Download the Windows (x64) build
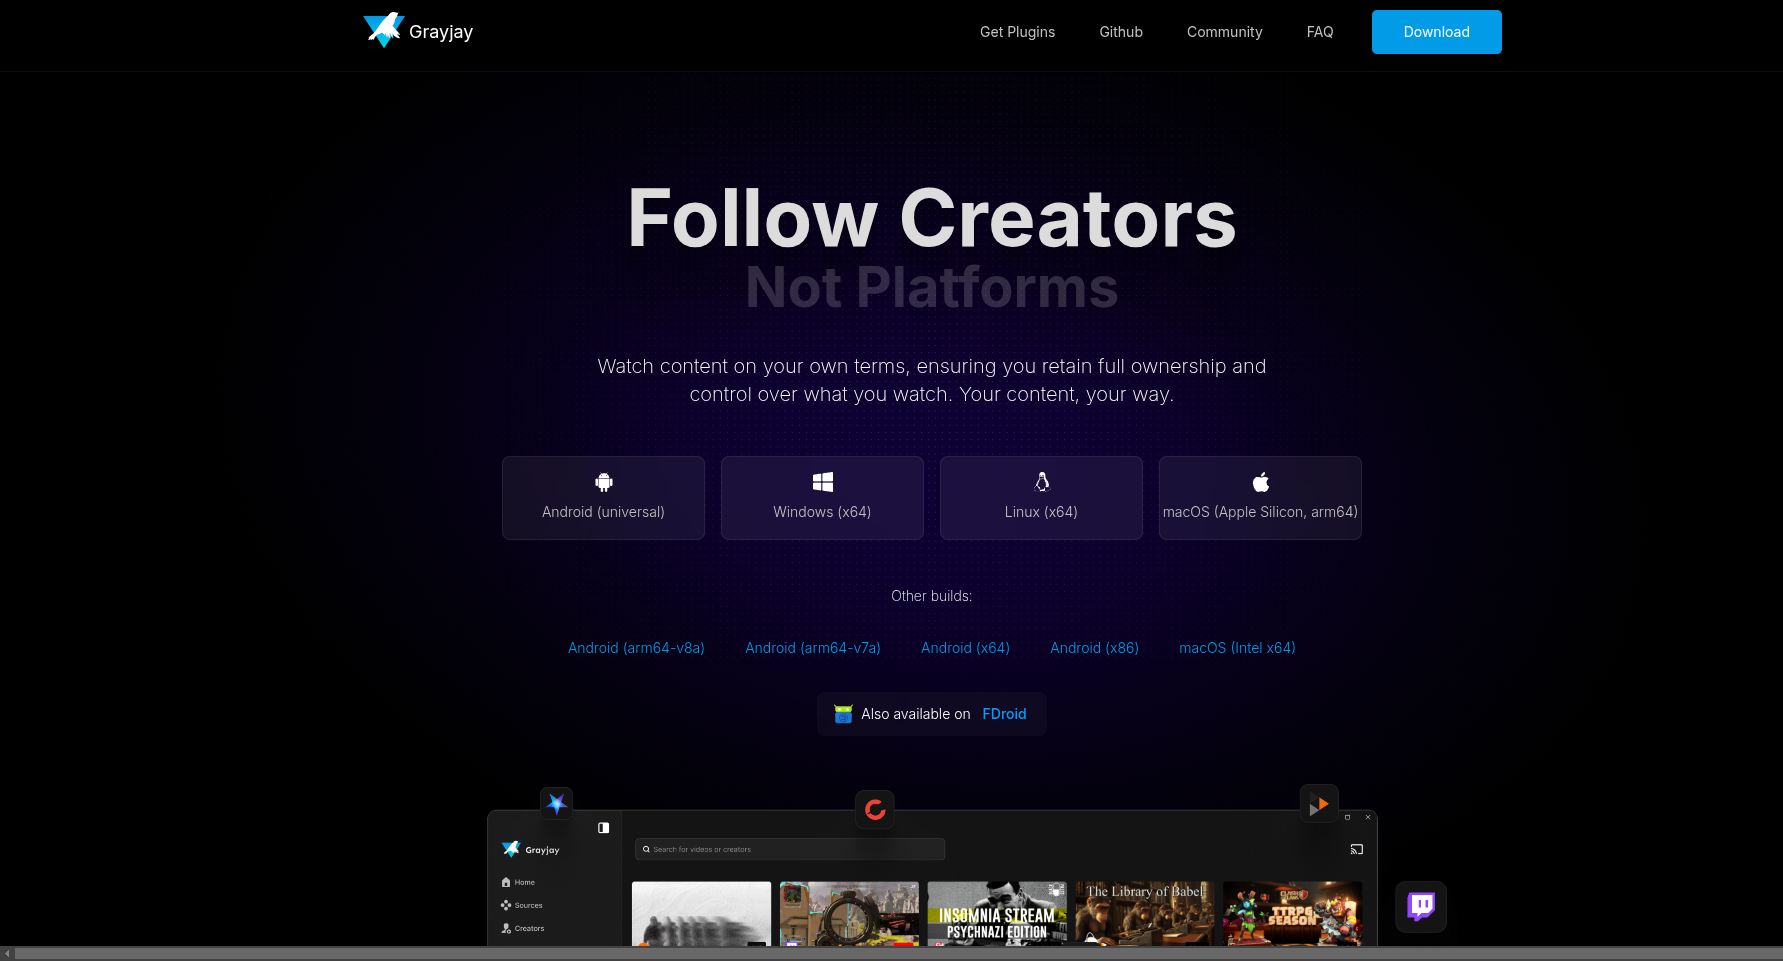Viewport: 1783px width, 961px height. point(822,498)
